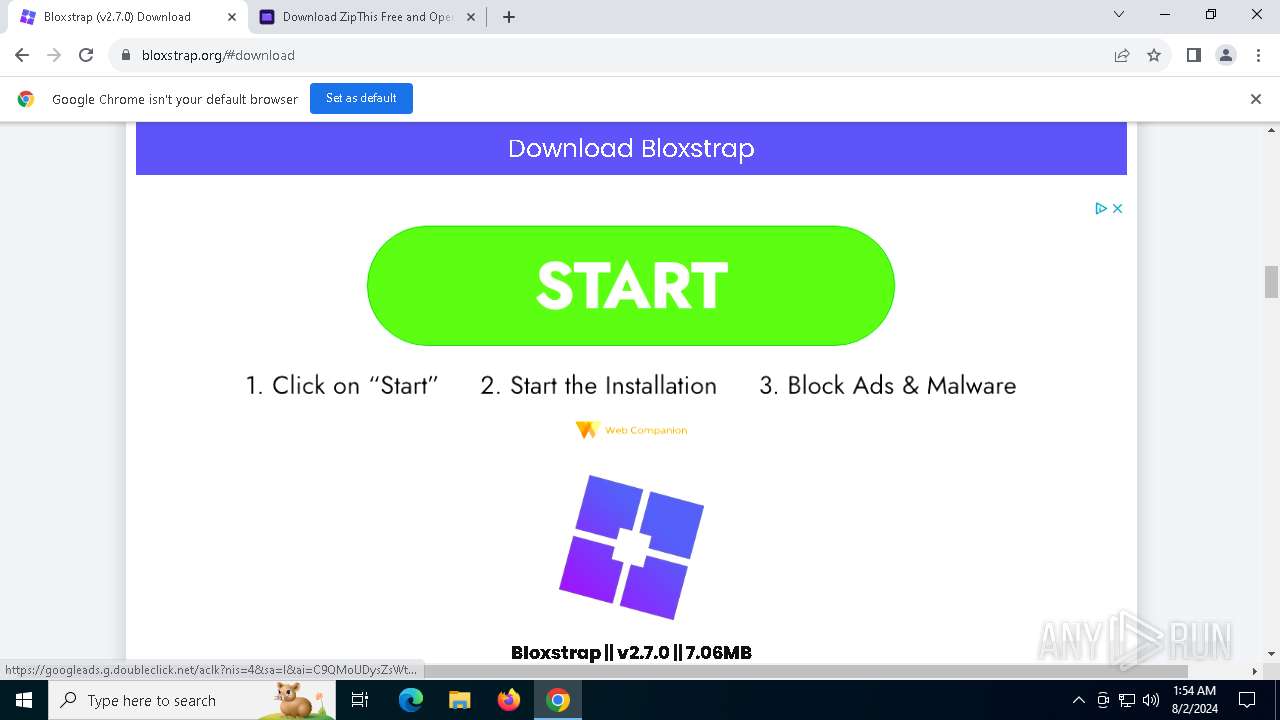Click the '3. Block Ads & Malware' text
1280x720 pixels.
coord(887,386)
